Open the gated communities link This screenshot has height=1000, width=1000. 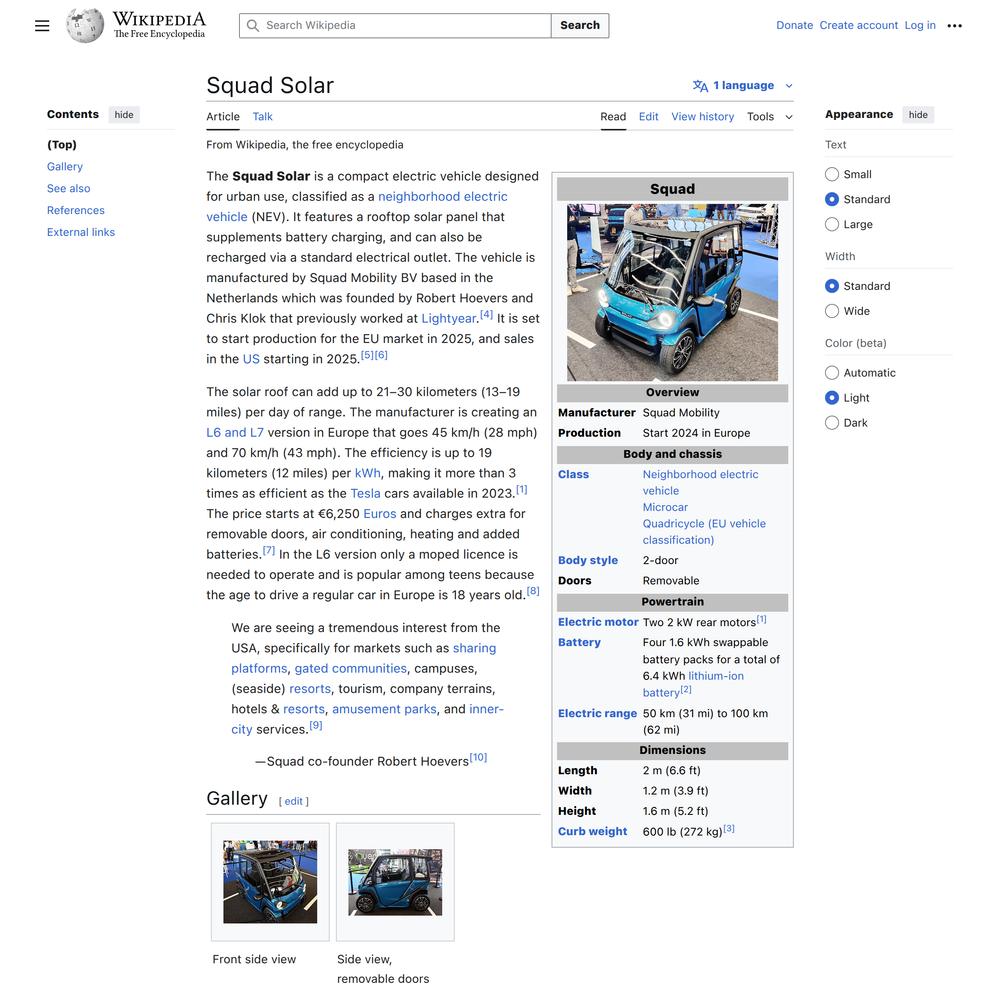point(350,668)
